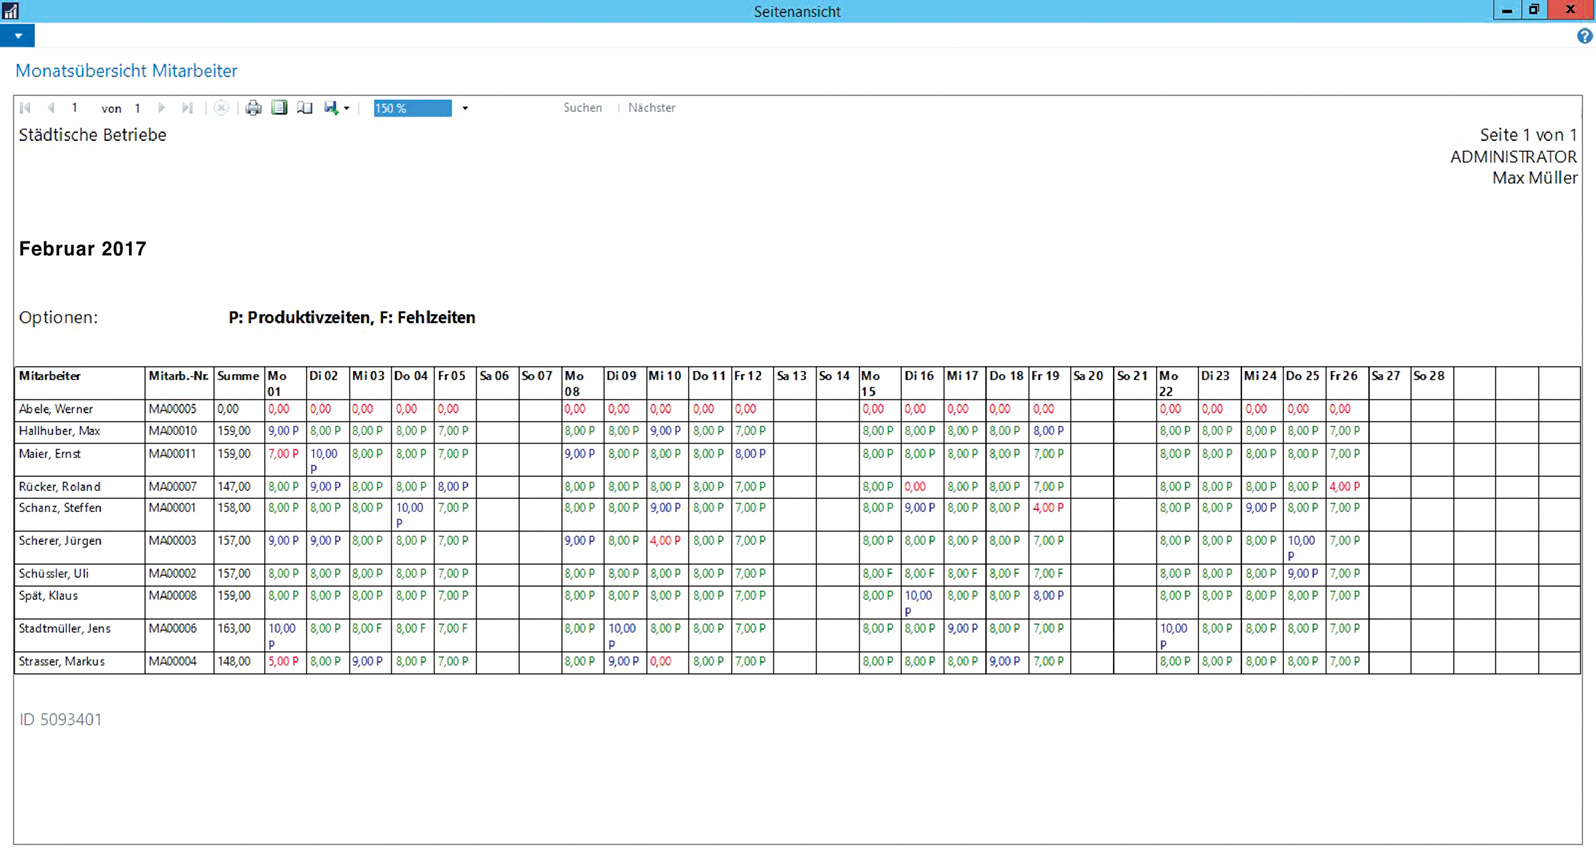Open the page setup icon
The height and width of the screenshot is (858, 1596).
[x=305, y=108]
